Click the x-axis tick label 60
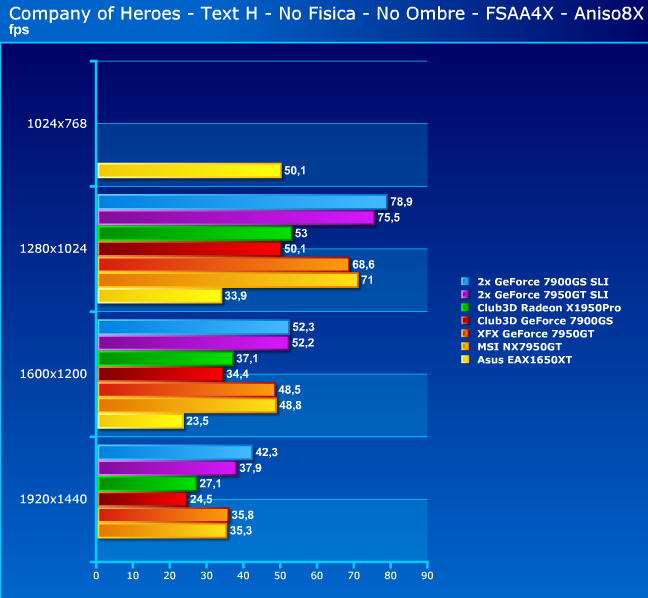 click(317, 576)
